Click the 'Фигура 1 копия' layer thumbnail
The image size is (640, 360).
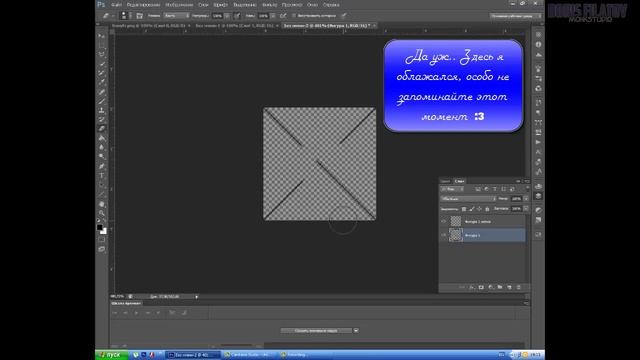(x=456, y=222)
